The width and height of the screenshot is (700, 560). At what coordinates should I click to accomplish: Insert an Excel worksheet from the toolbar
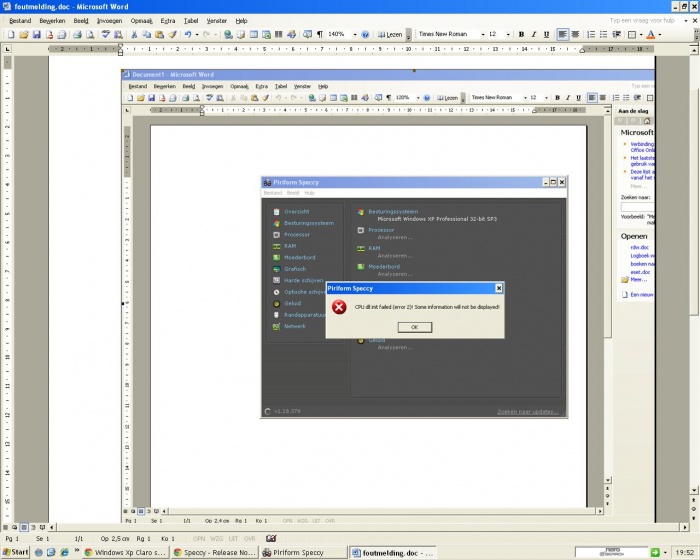266,34
